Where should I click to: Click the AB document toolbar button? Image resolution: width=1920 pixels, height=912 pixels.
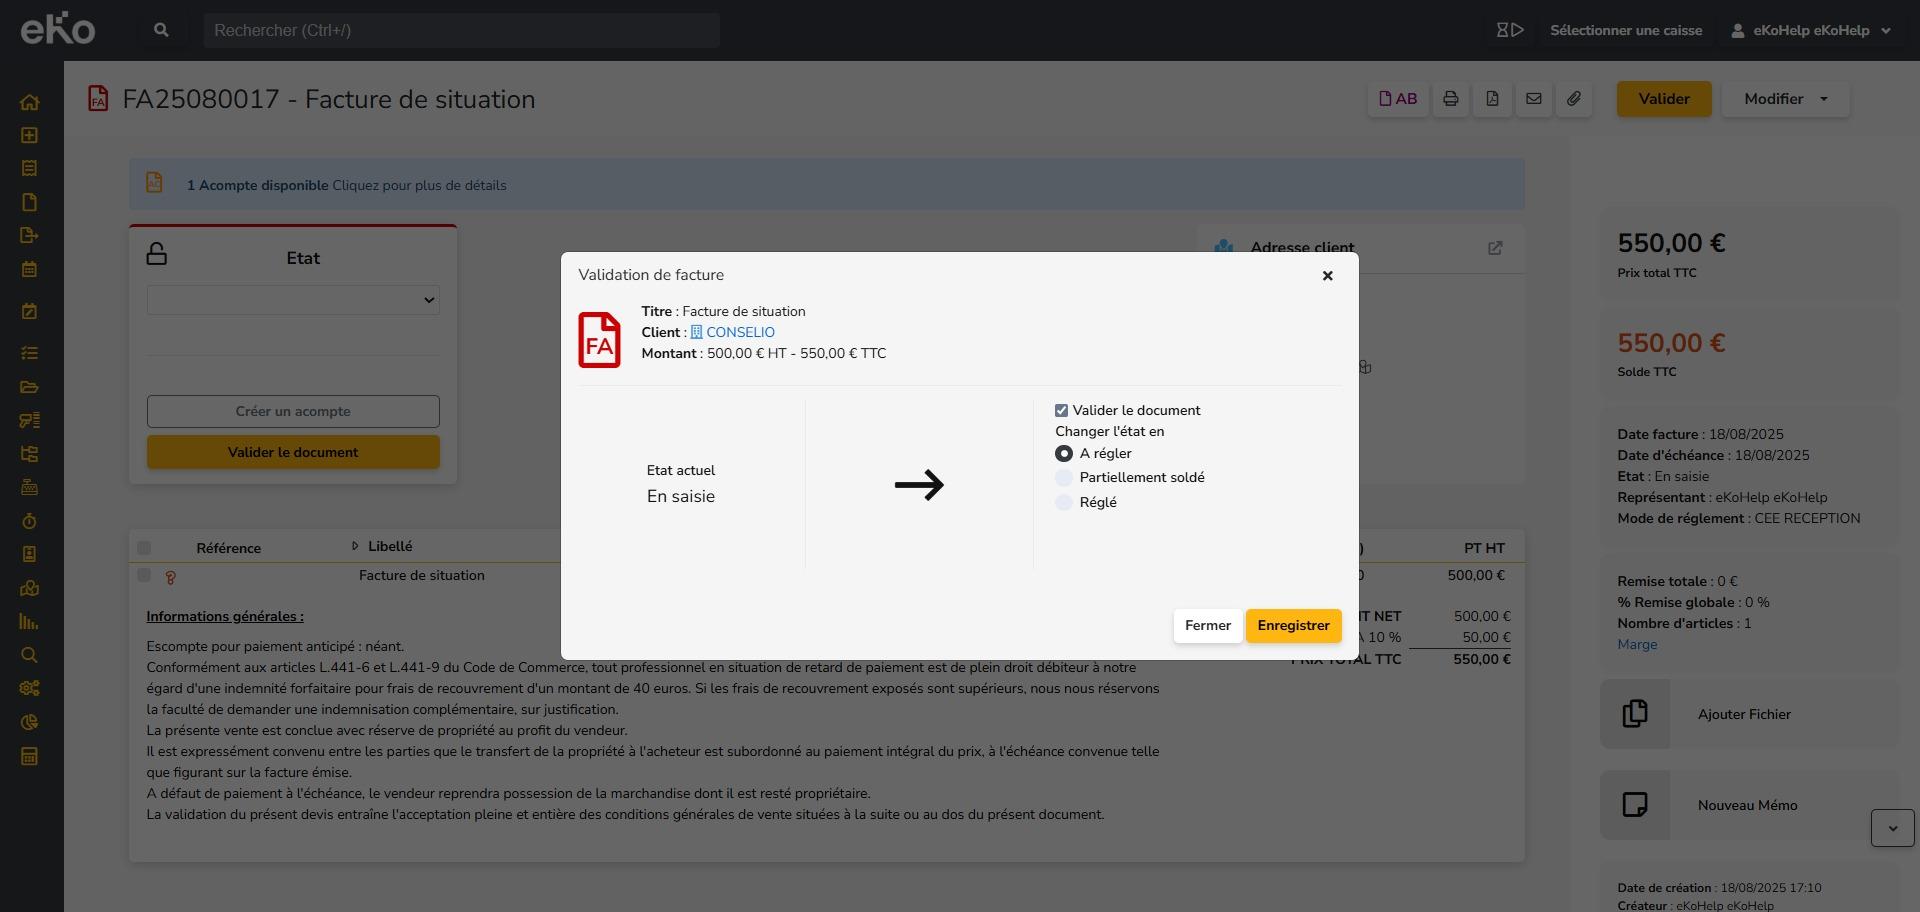pos(1398,99)
